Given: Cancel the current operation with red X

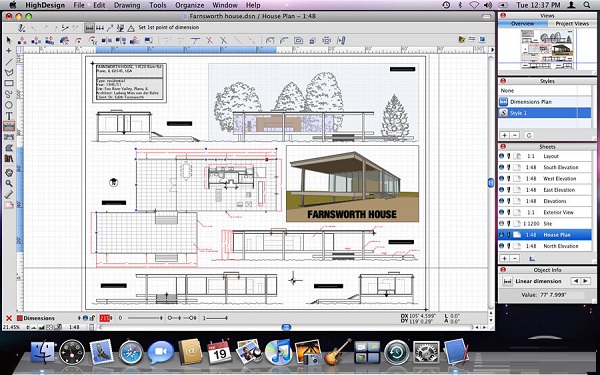Looking at the screenshot, I should click(8, 318).
